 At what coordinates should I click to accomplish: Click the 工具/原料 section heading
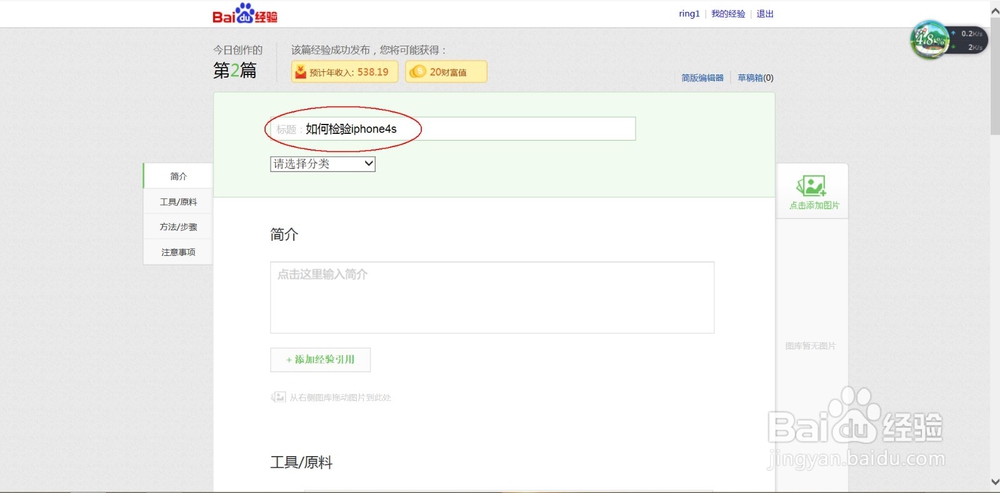coord(301,462)
